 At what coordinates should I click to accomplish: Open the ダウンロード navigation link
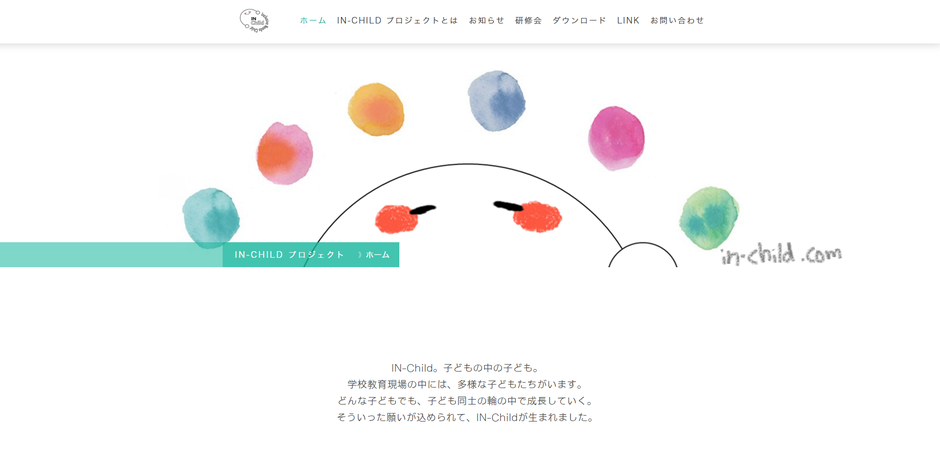579,20
